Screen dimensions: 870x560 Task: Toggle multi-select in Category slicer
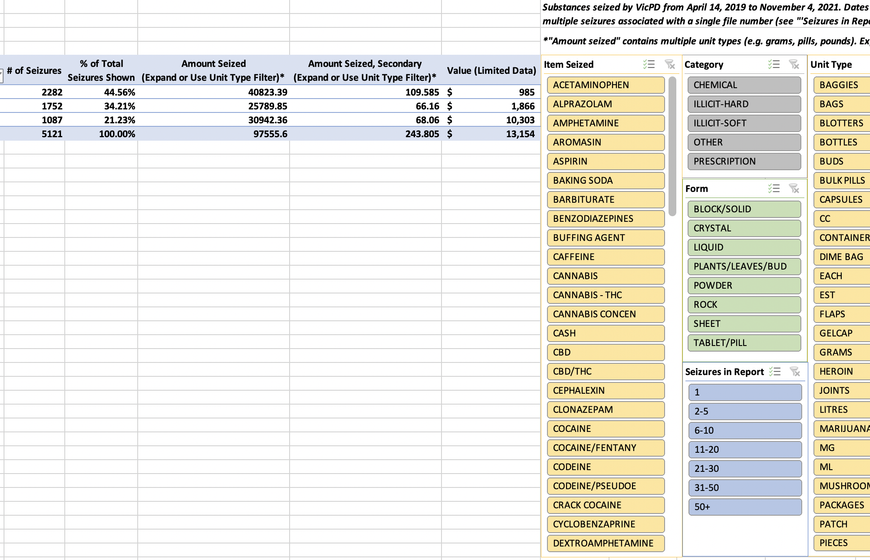(x=773, y=64)
